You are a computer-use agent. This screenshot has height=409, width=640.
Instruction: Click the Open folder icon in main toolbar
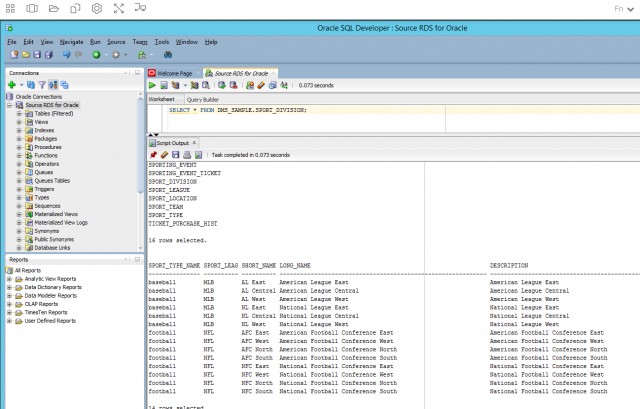click(26, 54)
